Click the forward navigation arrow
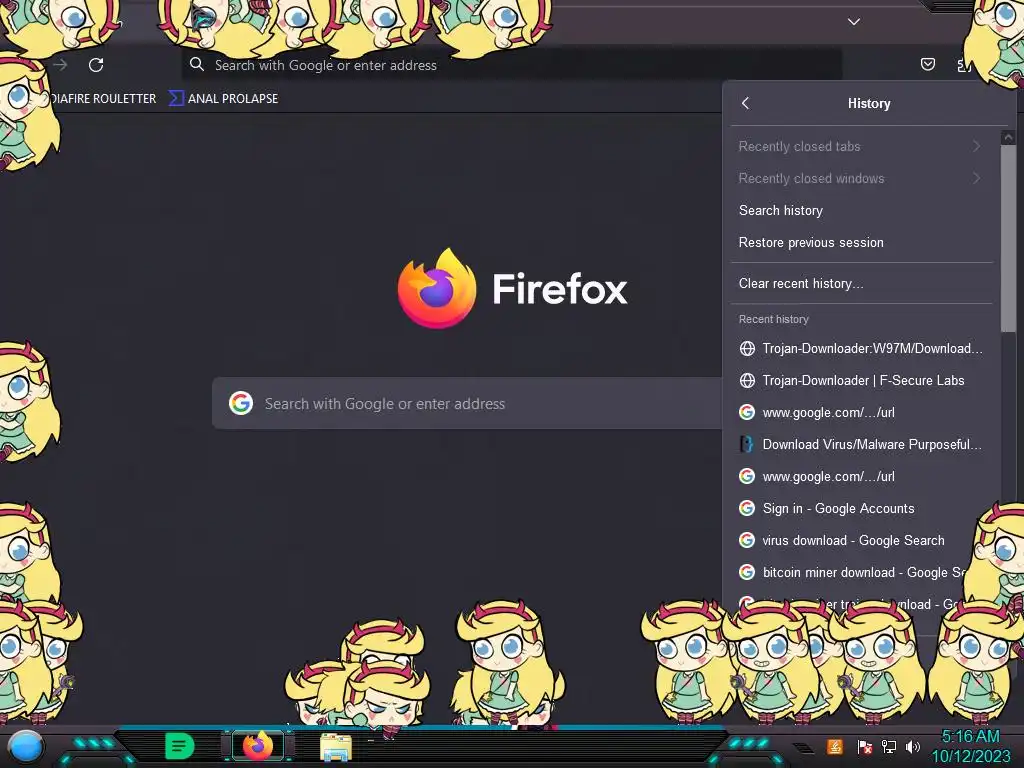Screen dimensions: 1024x768 (x=61, y=65)
